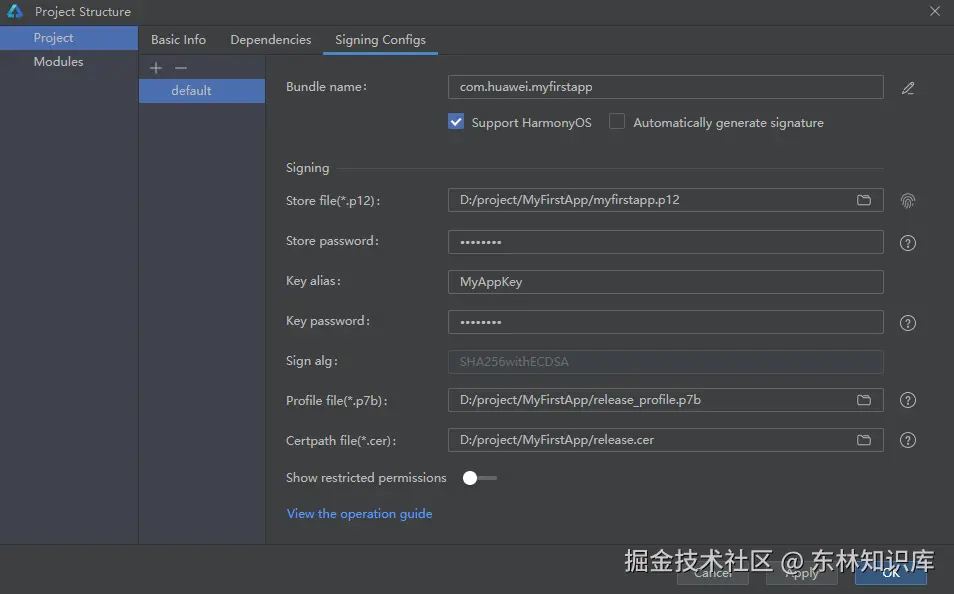Browse folder icon in Certpath file field
Image resolution: width=954 pixels, height=594 pixels.
coord(864,440)
